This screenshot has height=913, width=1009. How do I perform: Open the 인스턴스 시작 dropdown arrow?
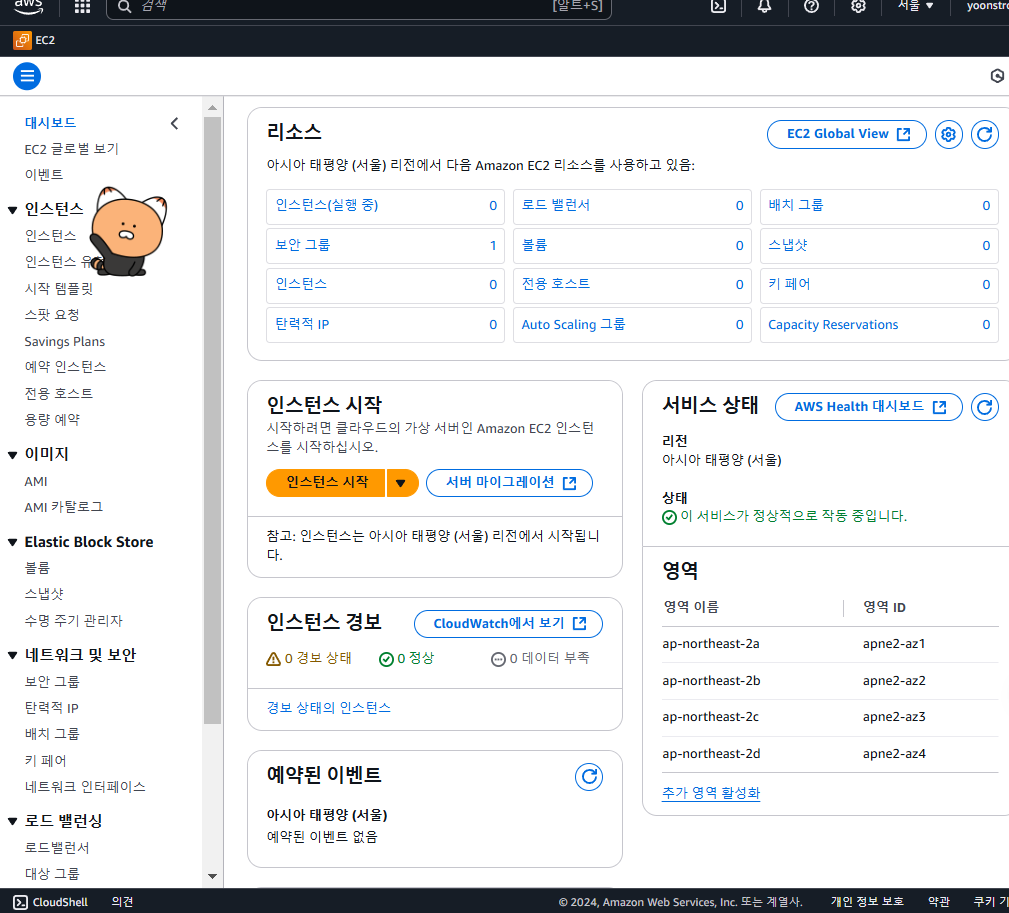[x=401, y=483]
